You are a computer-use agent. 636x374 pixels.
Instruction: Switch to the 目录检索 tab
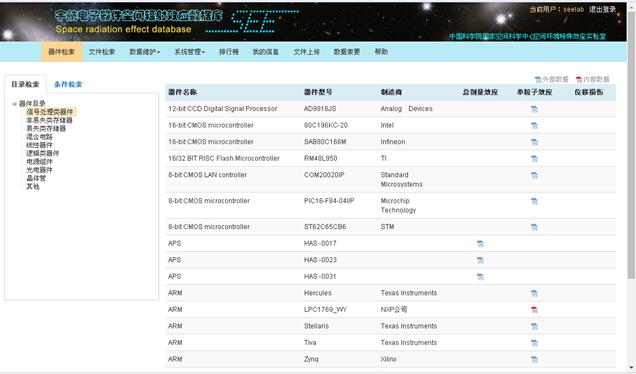pyautogui.click(x=25, y=84)
